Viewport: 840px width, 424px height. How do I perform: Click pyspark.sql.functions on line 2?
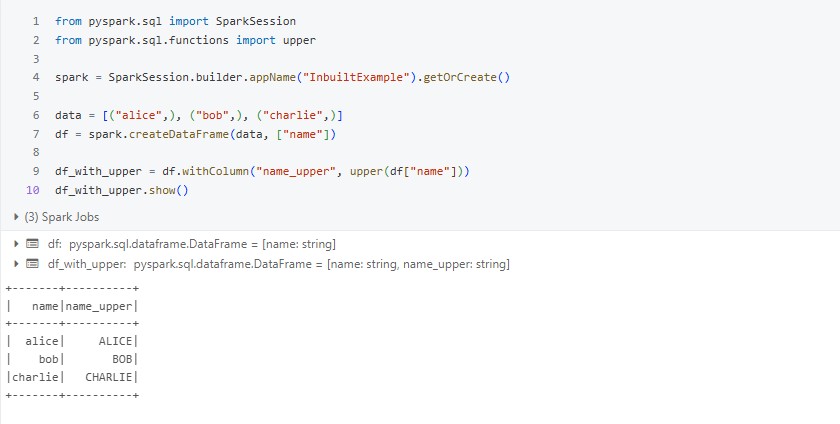[159, 40]
